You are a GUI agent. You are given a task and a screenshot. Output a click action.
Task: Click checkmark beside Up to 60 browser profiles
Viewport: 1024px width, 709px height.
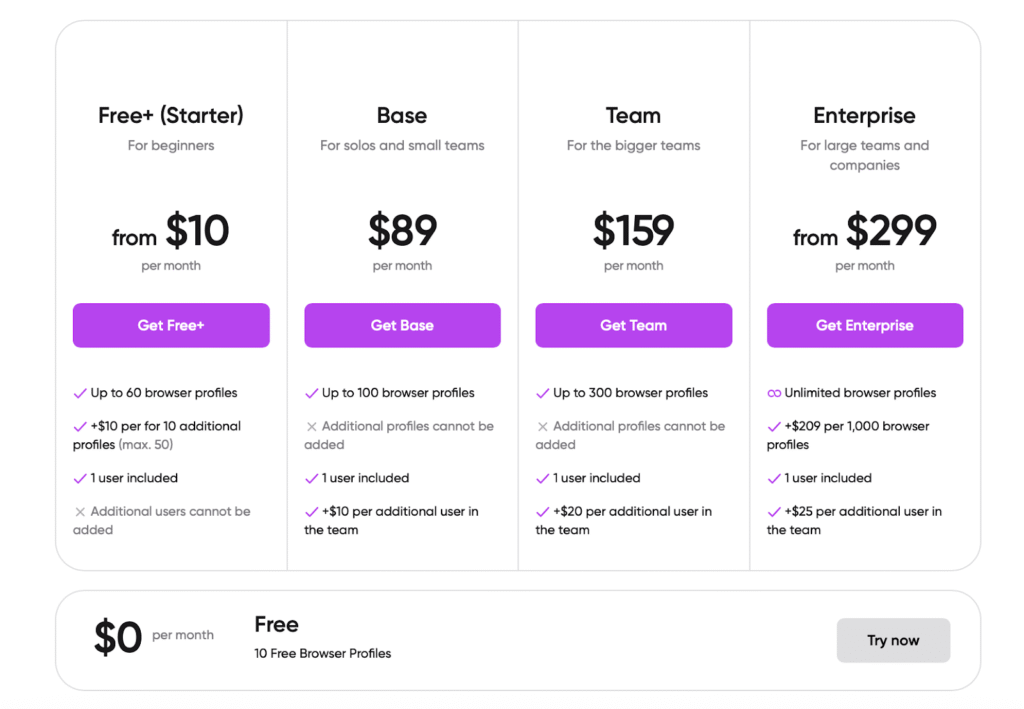[80, 393]
